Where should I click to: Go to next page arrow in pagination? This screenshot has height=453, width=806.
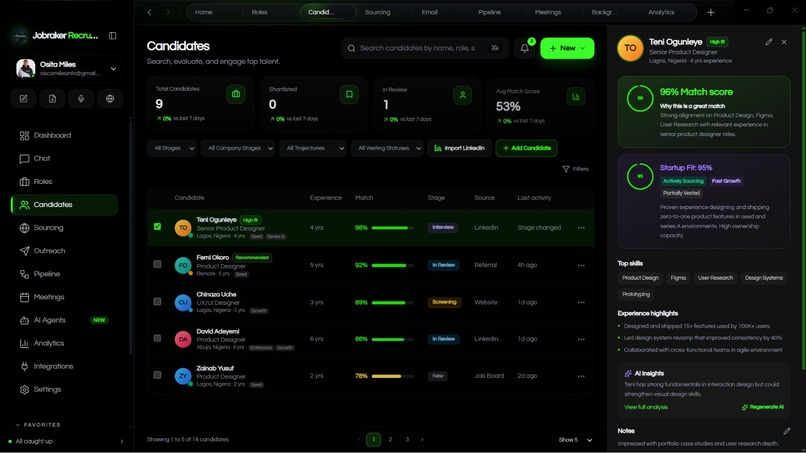[423, 440]
